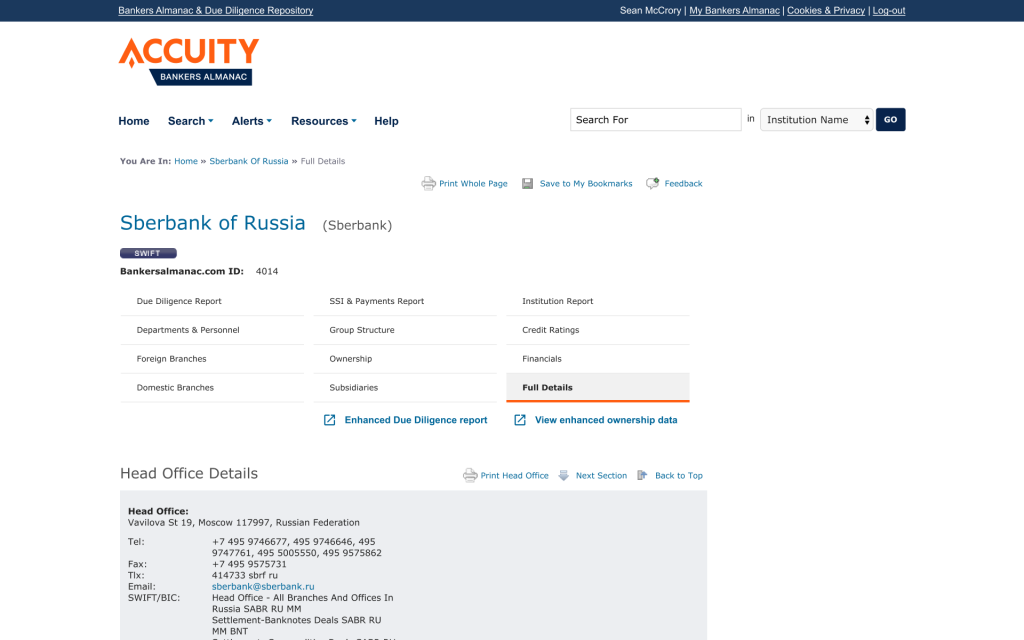
Task: Click the Home breadcrumb link
Action: point(186,161)
